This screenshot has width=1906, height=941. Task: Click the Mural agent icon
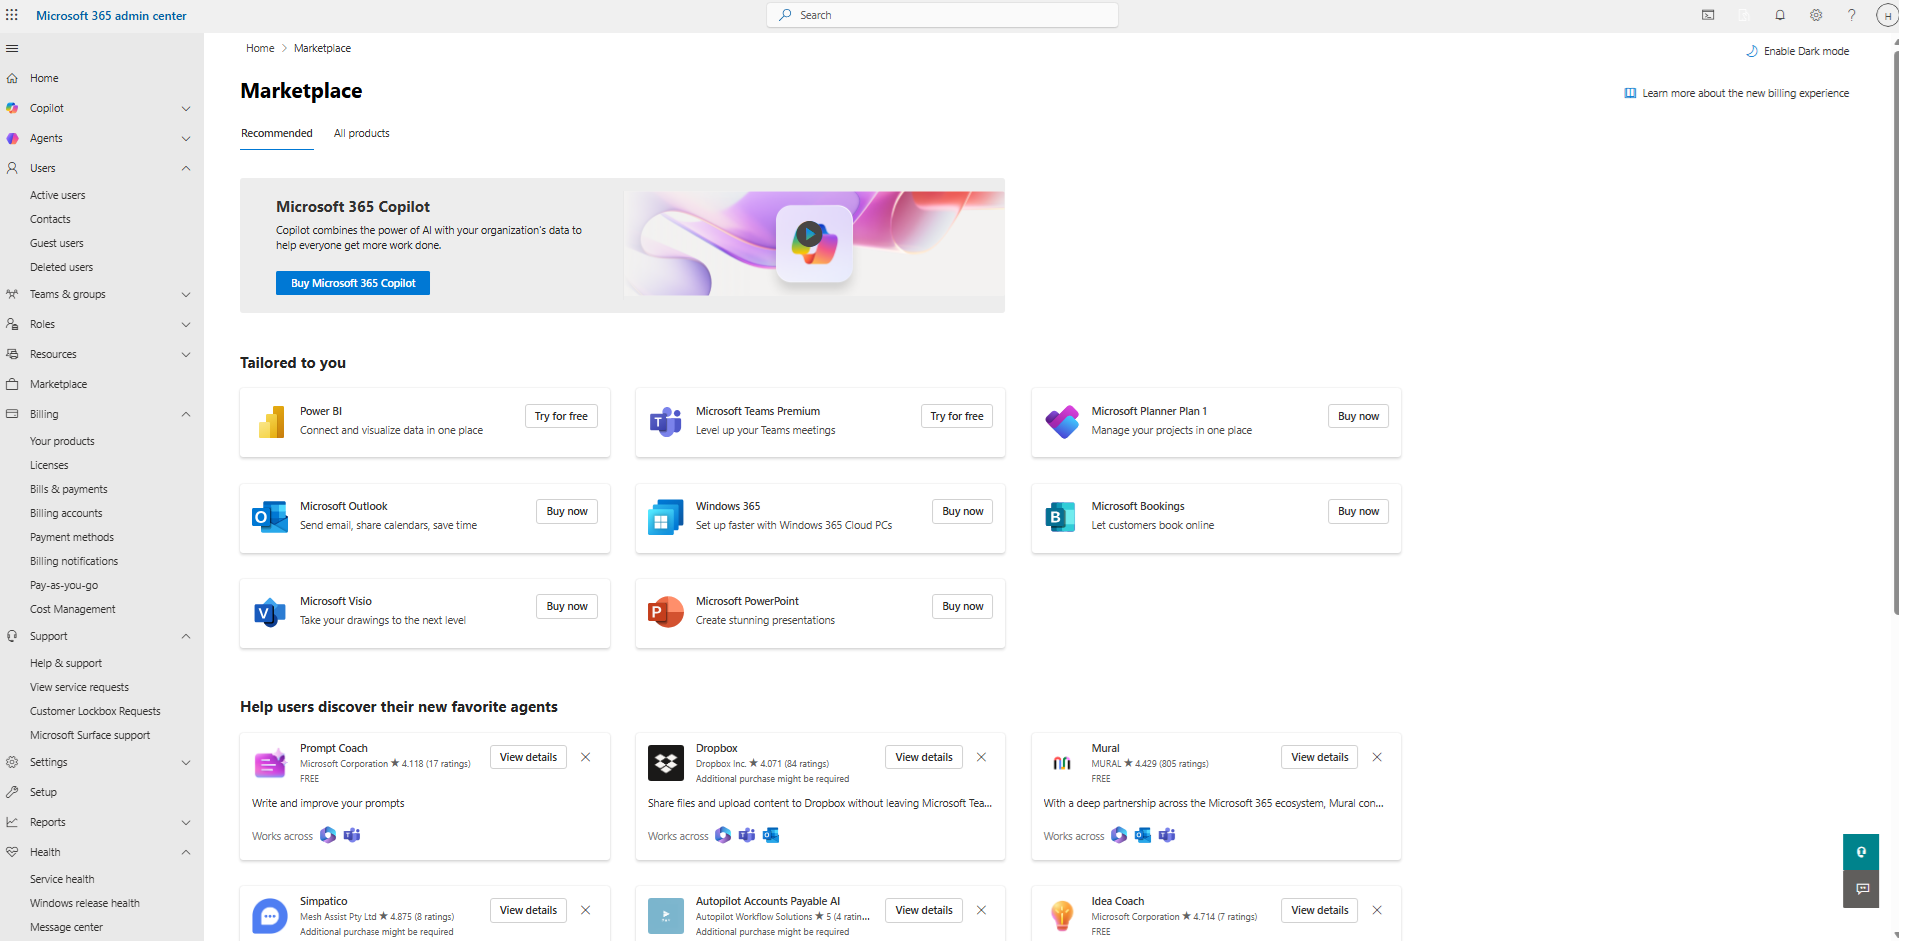[x=1062, y=763]
